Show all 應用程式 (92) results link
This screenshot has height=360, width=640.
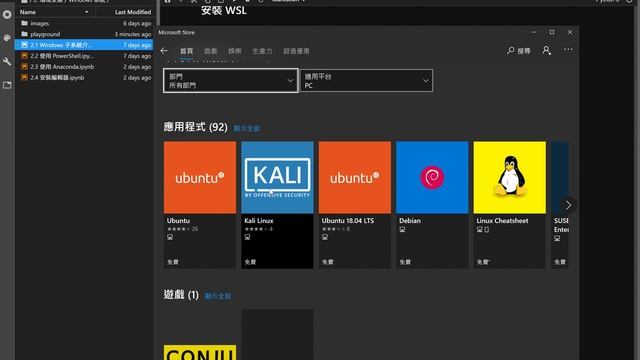(247, 128)
